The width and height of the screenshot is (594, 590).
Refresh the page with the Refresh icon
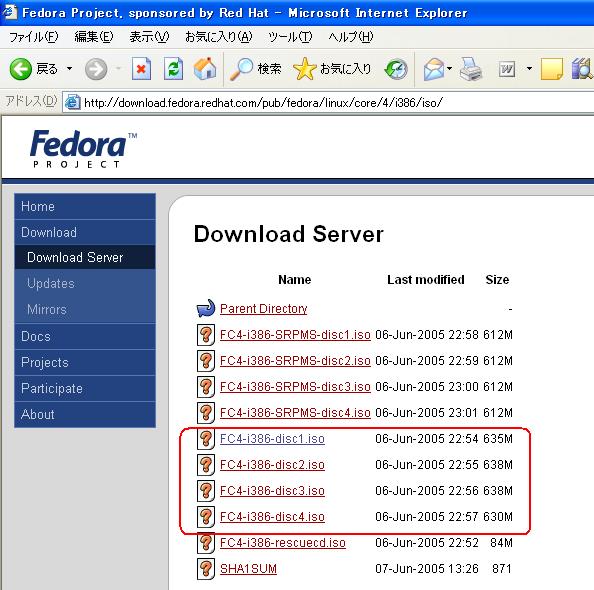click(x=173, y=69)
